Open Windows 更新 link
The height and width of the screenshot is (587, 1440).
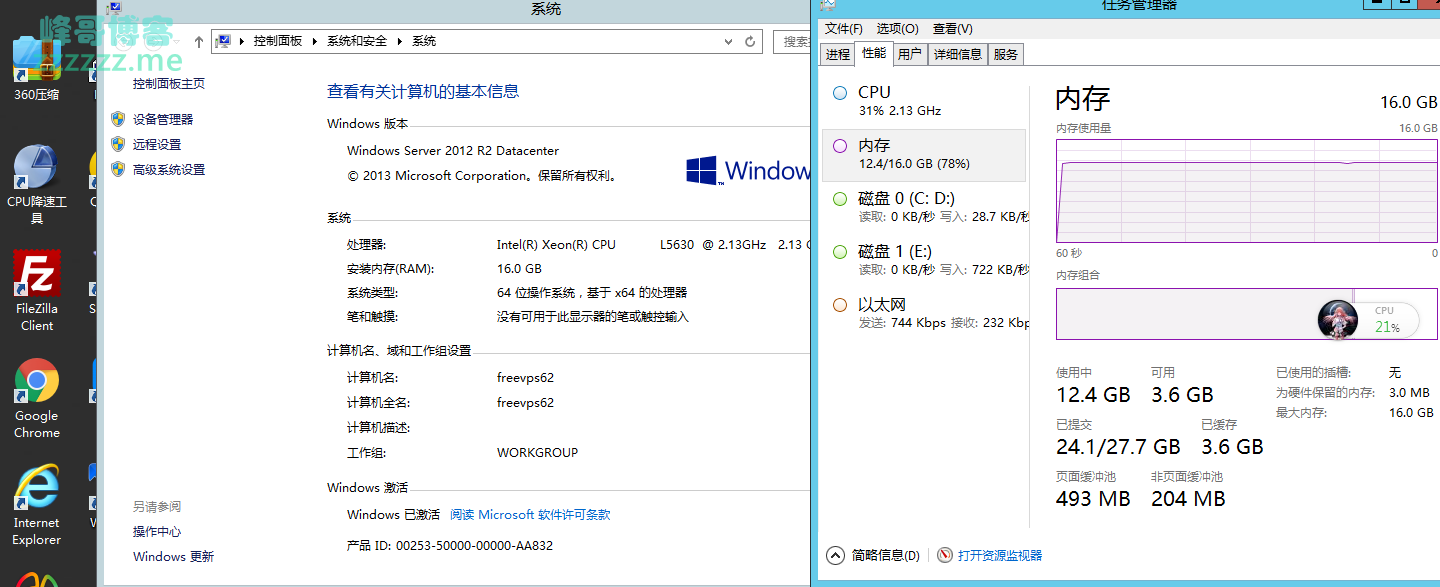click(x=173, y=556)
